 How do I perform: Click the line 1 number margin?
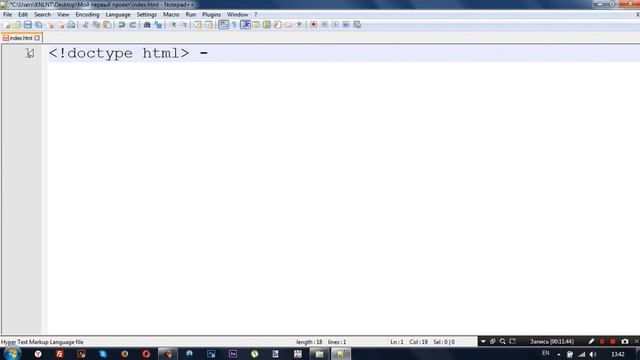pos(29,53)
